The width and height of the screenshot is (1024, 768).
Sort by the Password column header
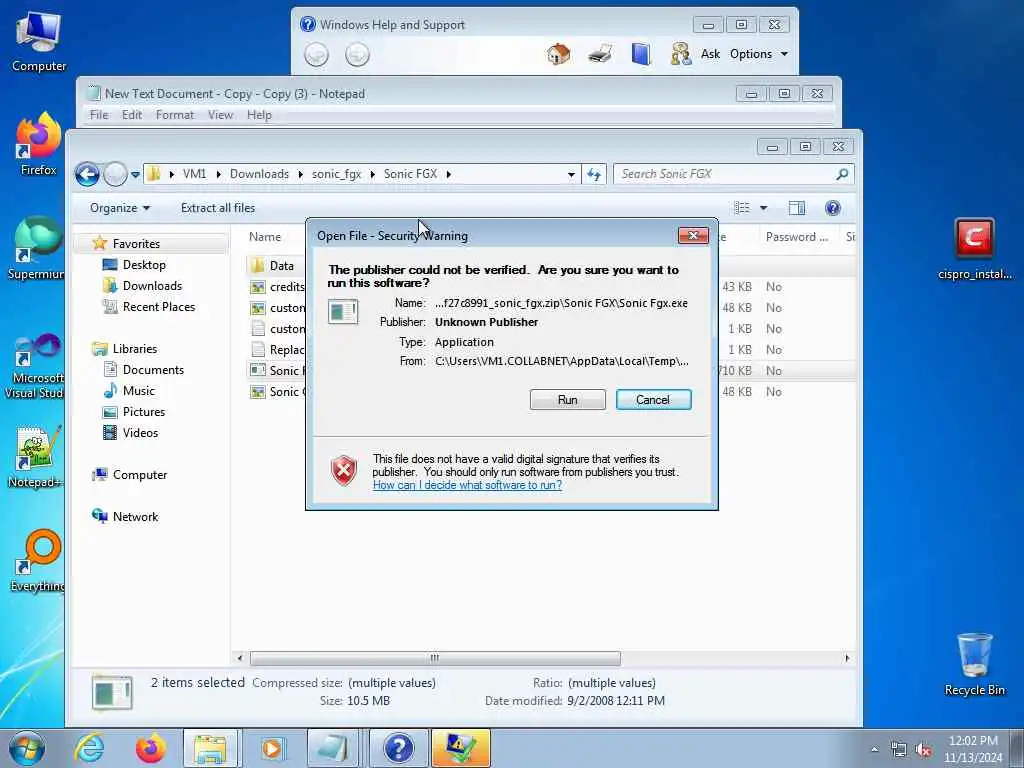[797, 237]
